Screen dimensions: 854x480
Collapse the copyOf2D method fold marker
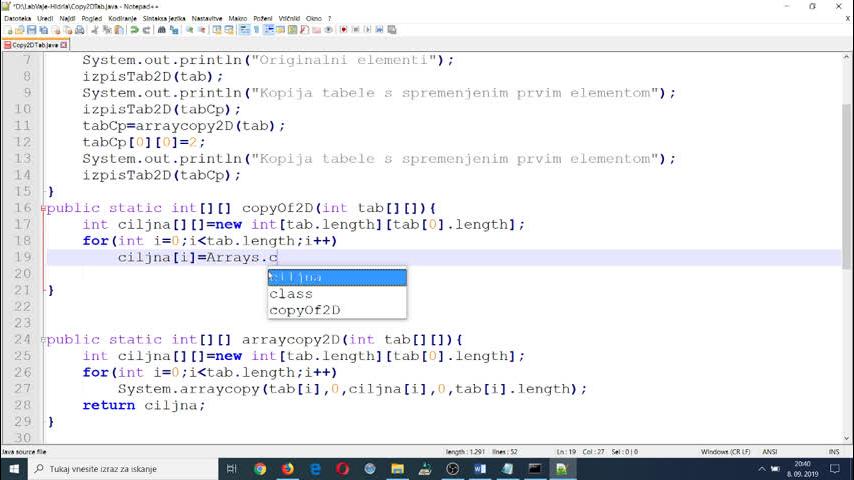pyautogui.click(x=43, y=208)
